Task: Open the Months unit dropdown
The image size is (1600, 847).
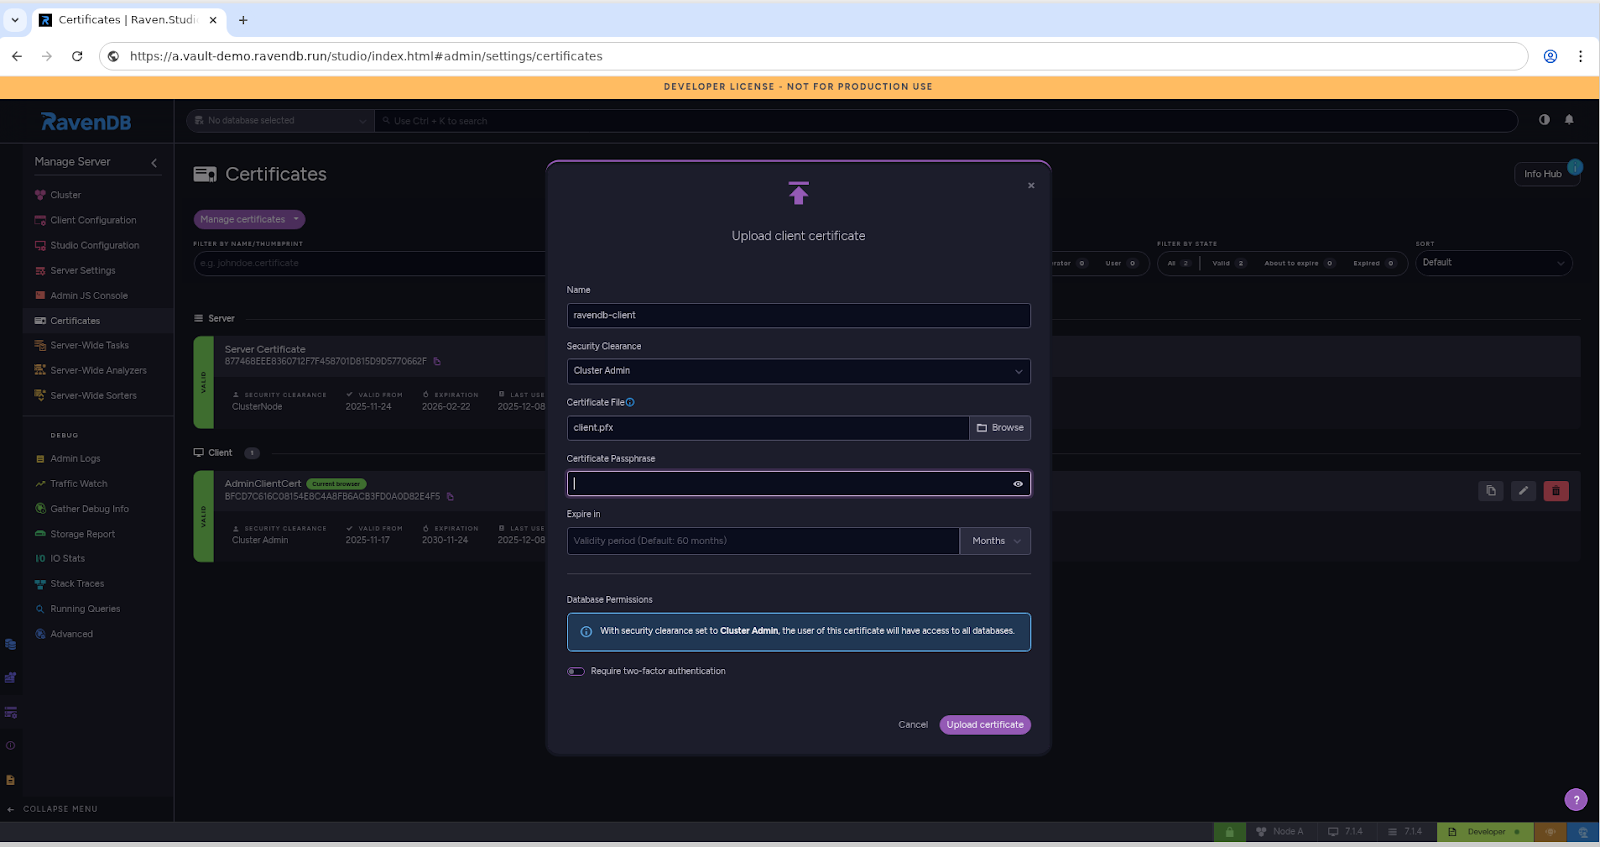Action: (995, 541)
